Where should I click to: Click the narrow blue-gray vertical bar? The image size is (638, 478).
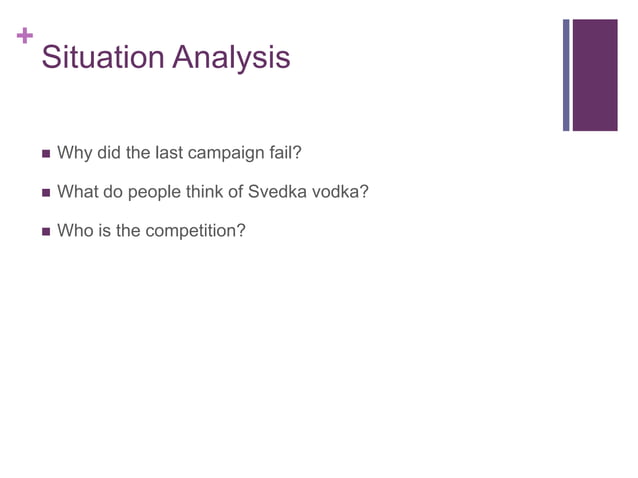pyautogui.click(x=566, y=74)
